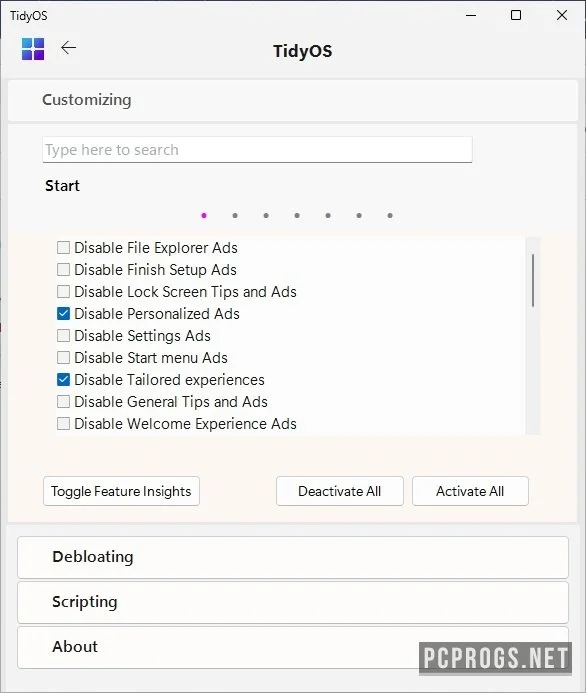Click the vertical scrollbar of the ads list

[533, 336]
